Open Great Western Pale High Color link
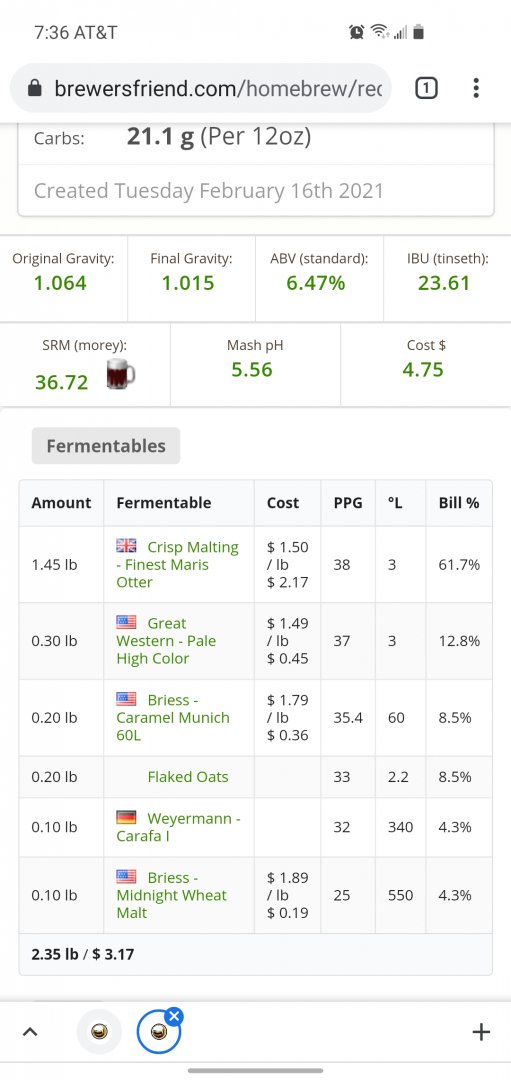This screenshot has height=1080, width=511. pyautogui.click(x=166, y=641)
